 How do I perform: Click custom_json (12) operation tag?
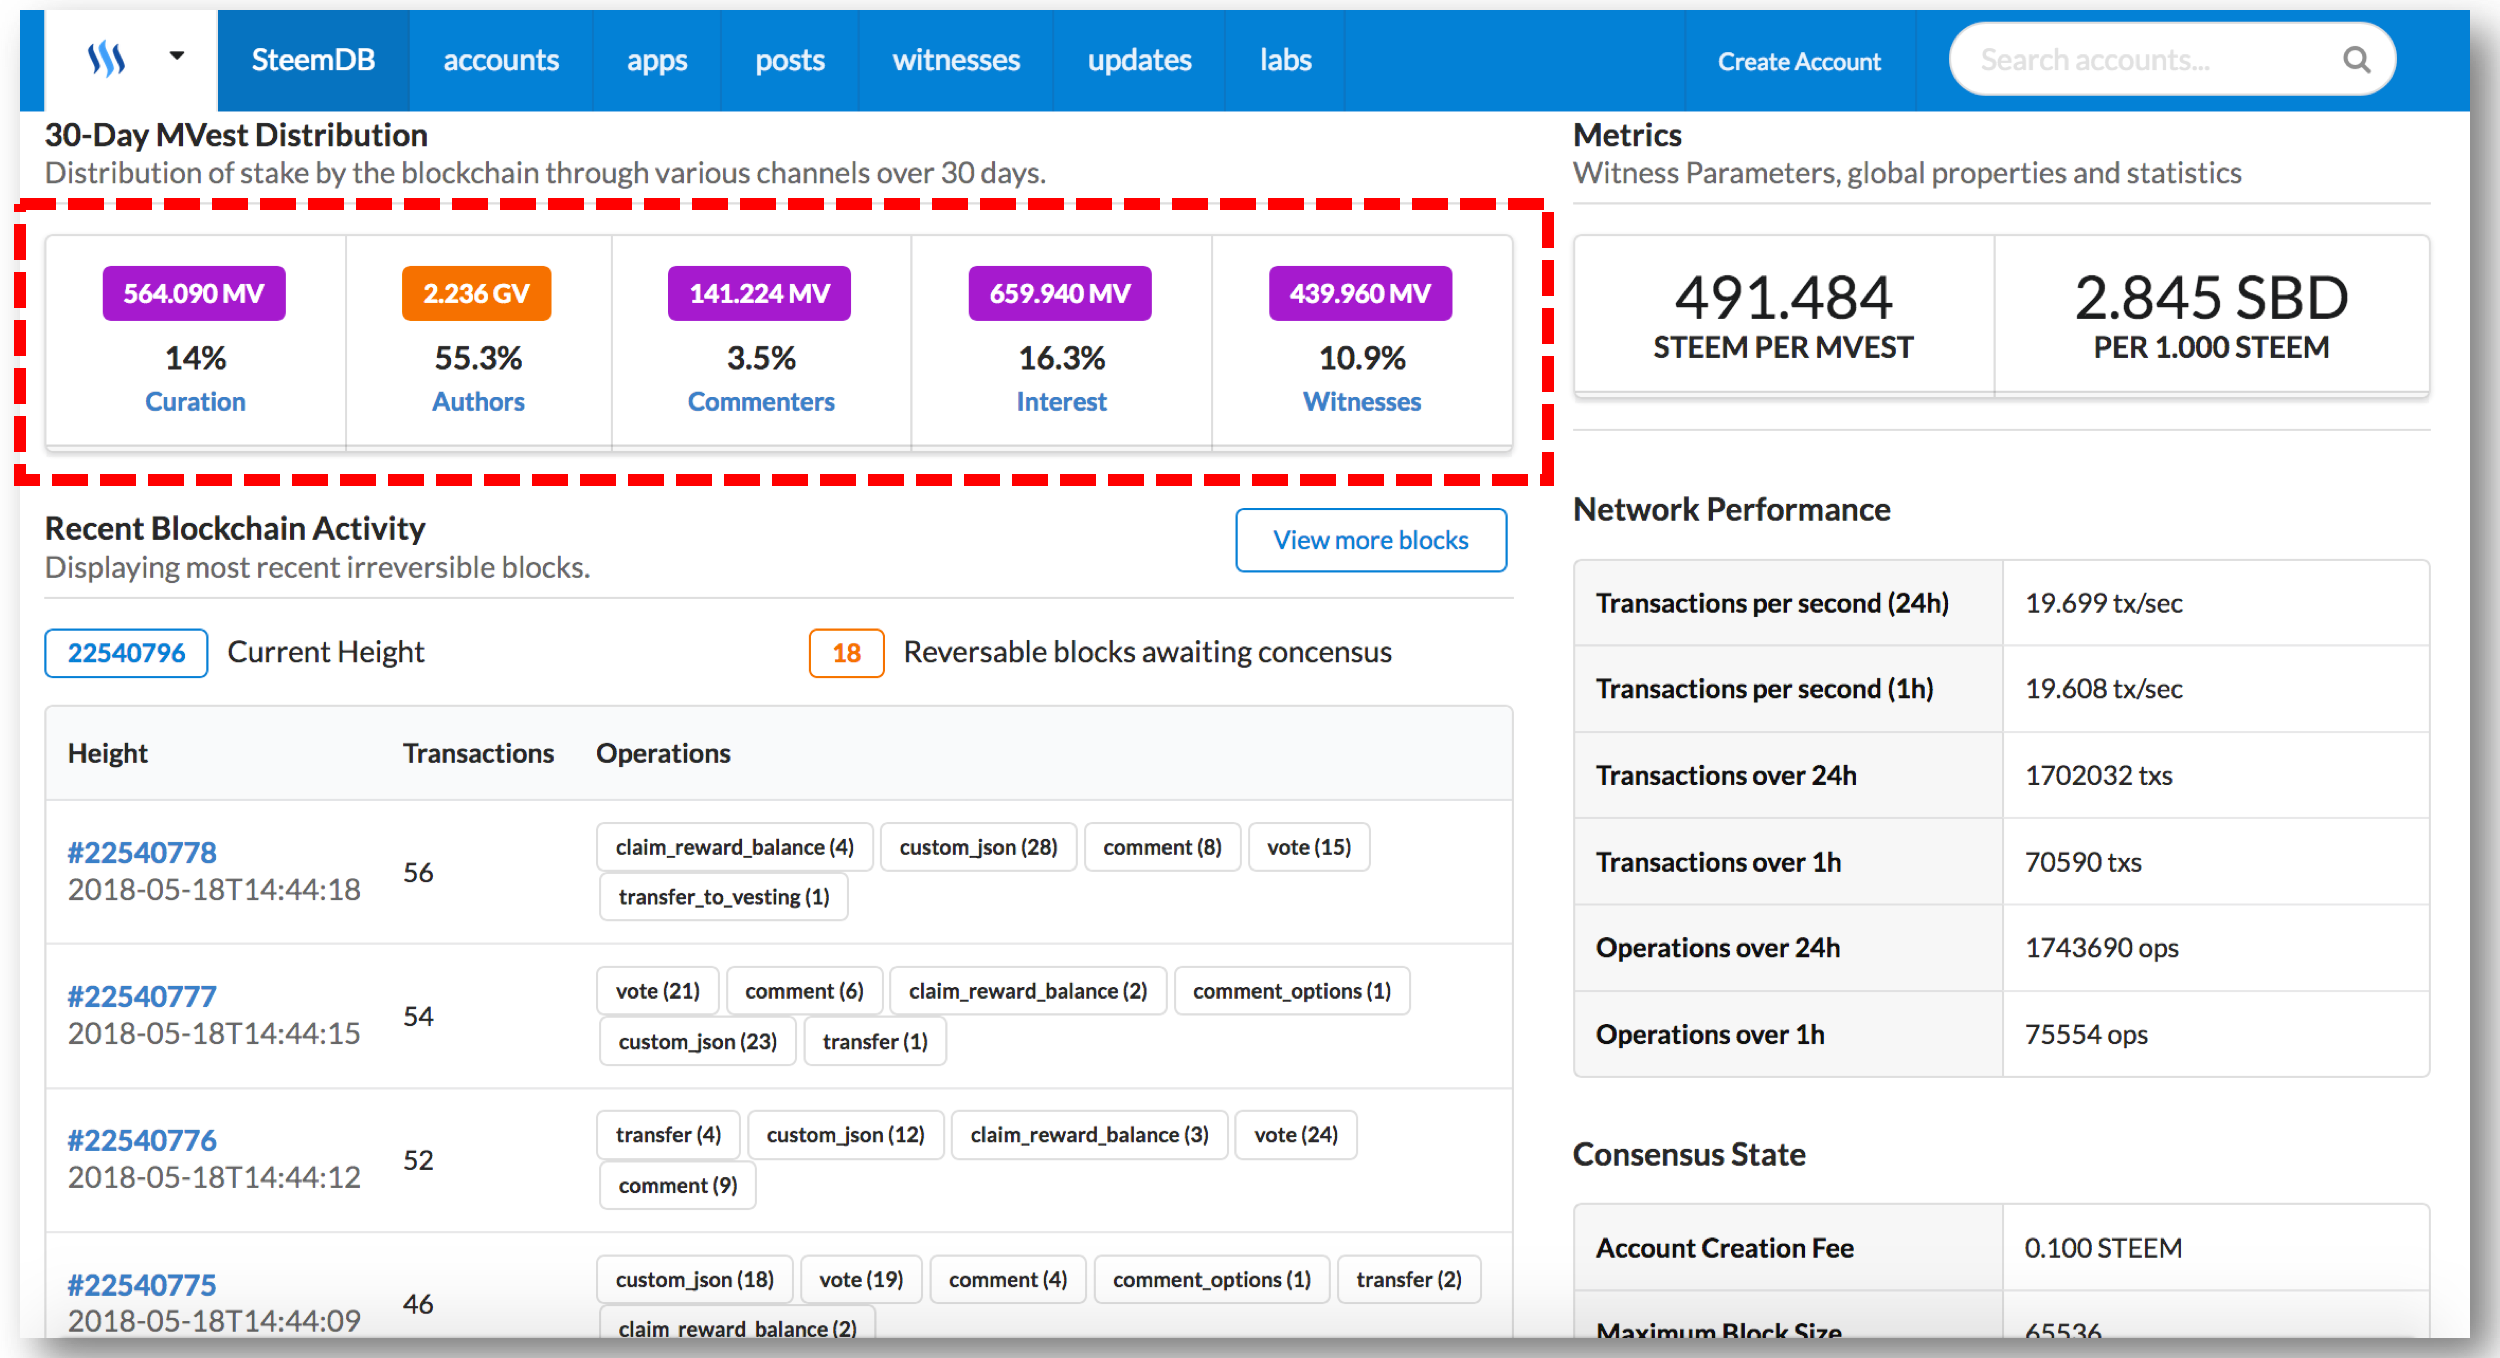pos(845,1135)
